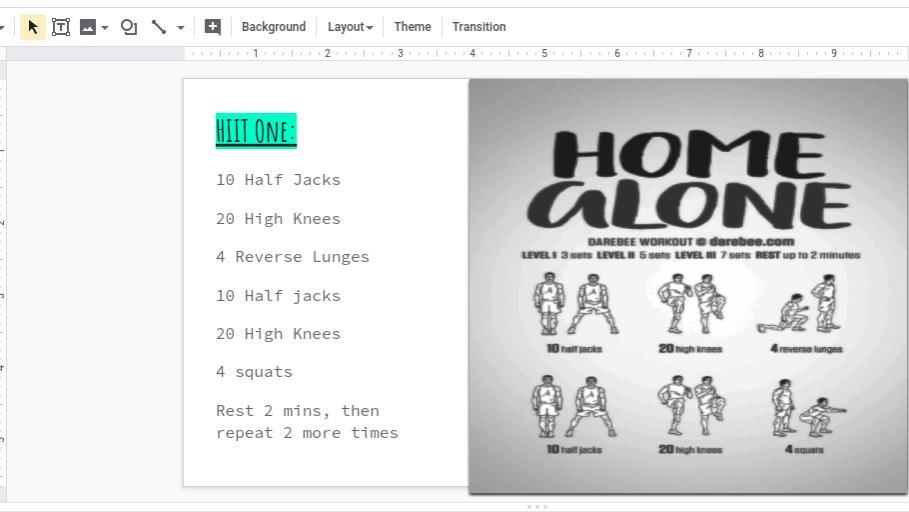Open the Background options
909x512 pixels.
(274, 27)
